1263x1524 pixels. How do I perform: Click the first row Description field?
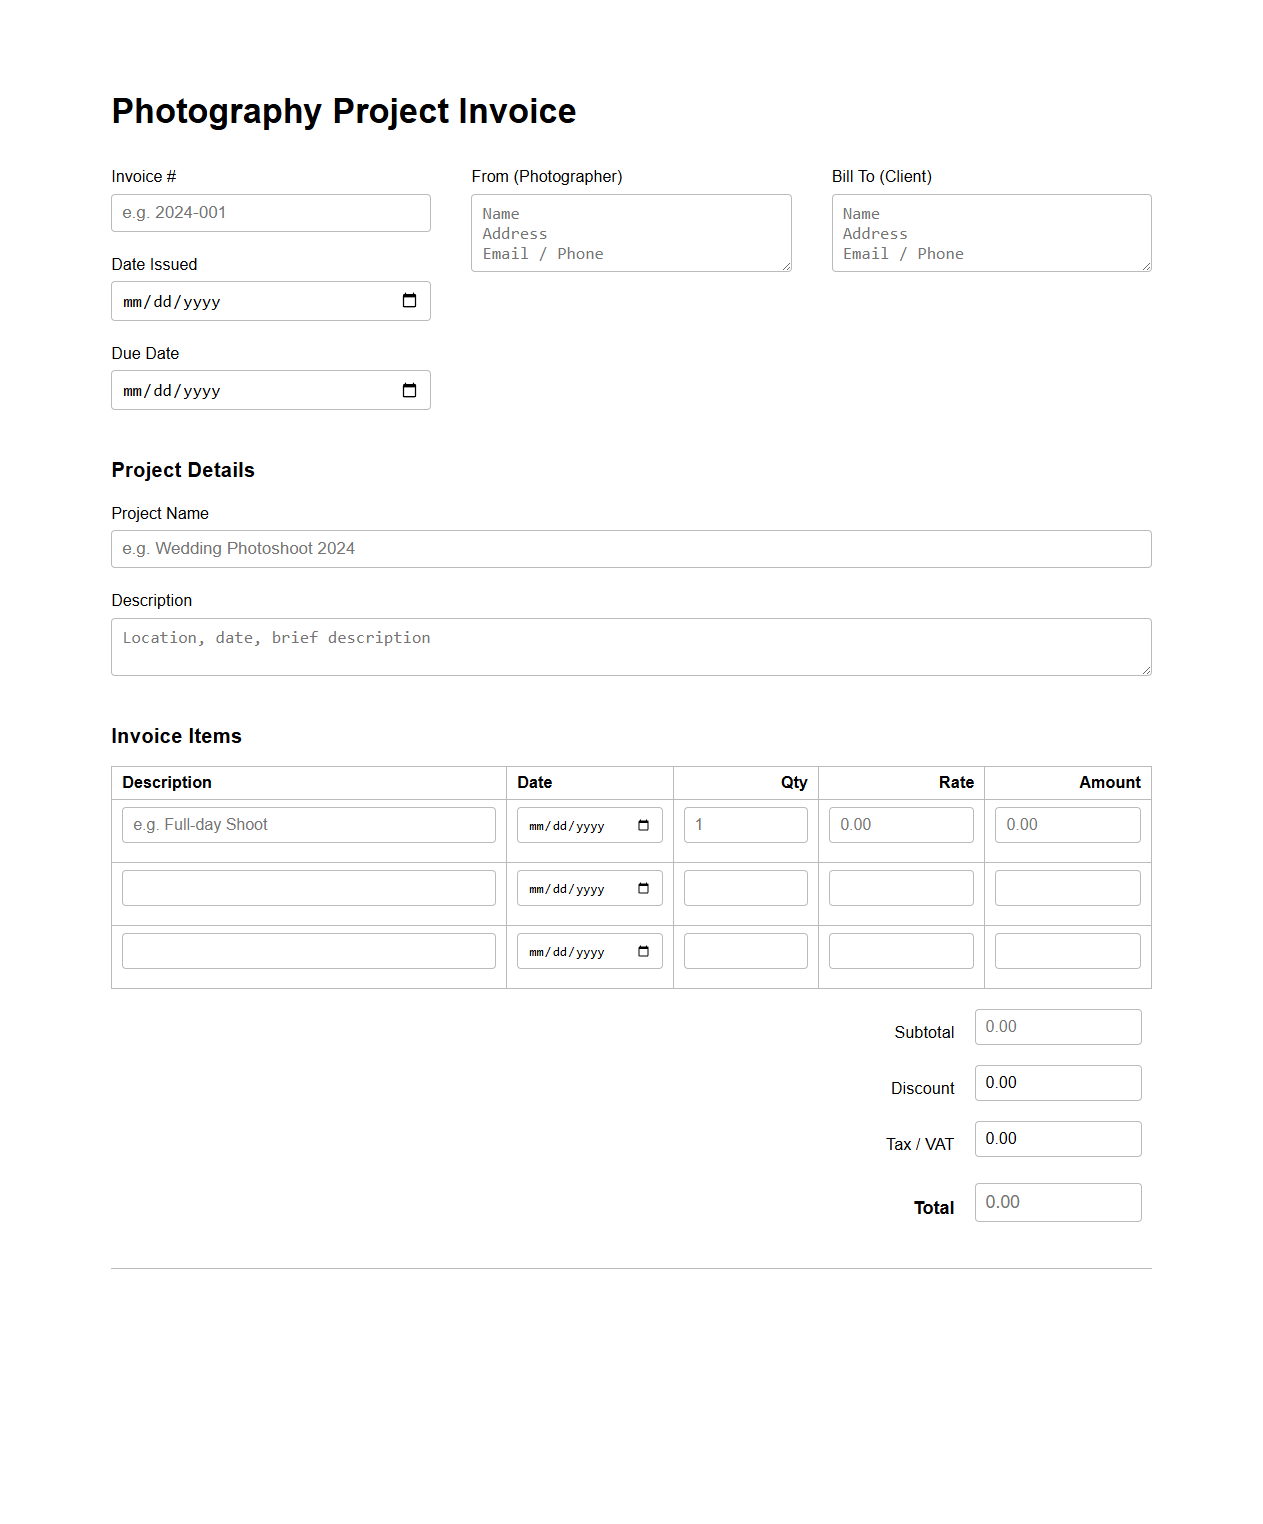click(308, 824)
